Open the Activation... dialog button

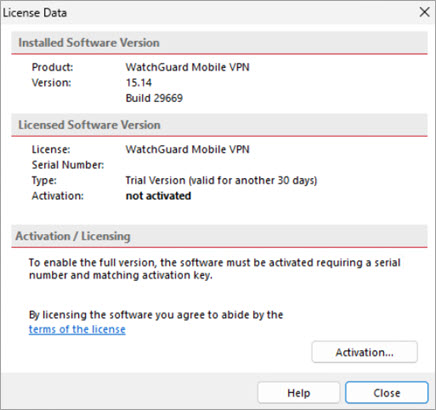(x=364, y=352)
